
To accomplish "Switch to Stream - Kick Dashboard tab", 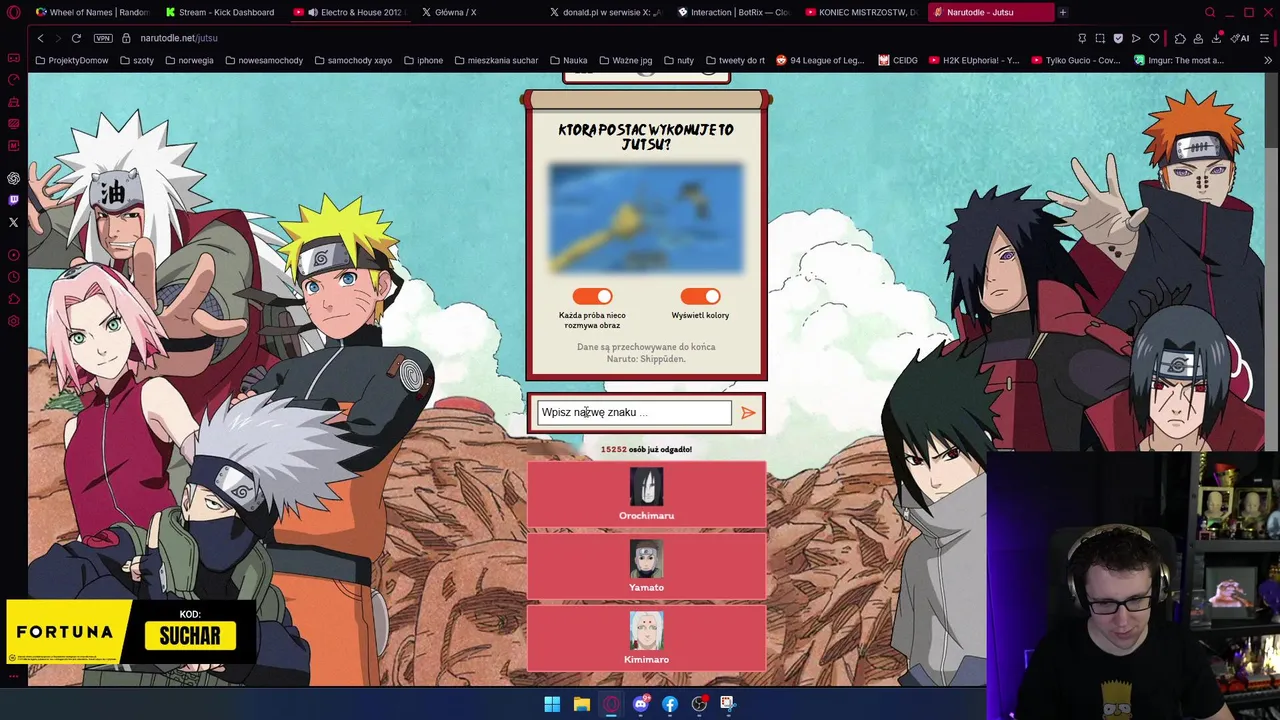I will click(220, 12).
